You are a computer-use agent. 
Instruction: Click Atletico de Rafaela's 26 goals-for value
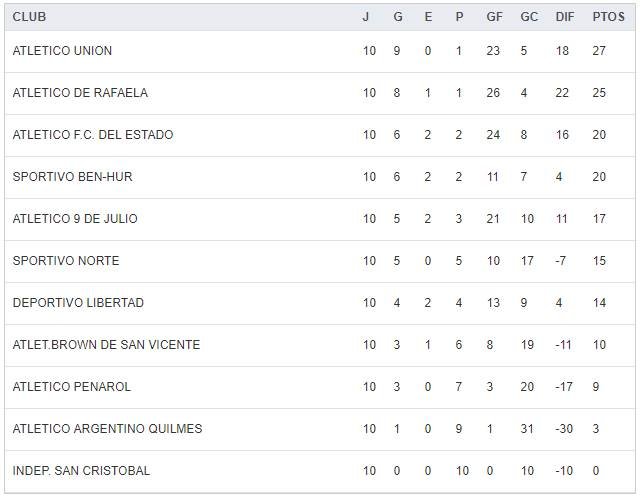tap(493, 93)
